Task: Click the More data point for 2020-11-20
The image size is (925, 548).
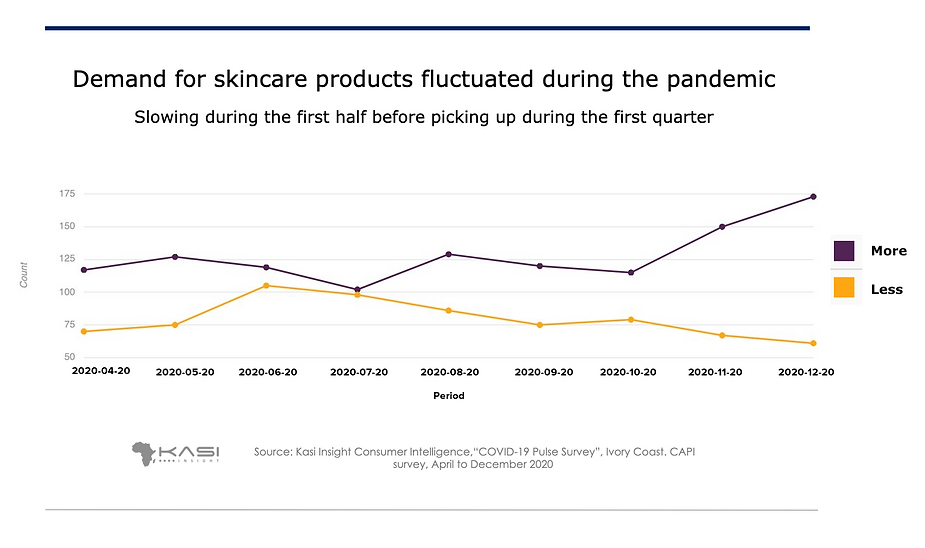Action: (x=722, y=227)
